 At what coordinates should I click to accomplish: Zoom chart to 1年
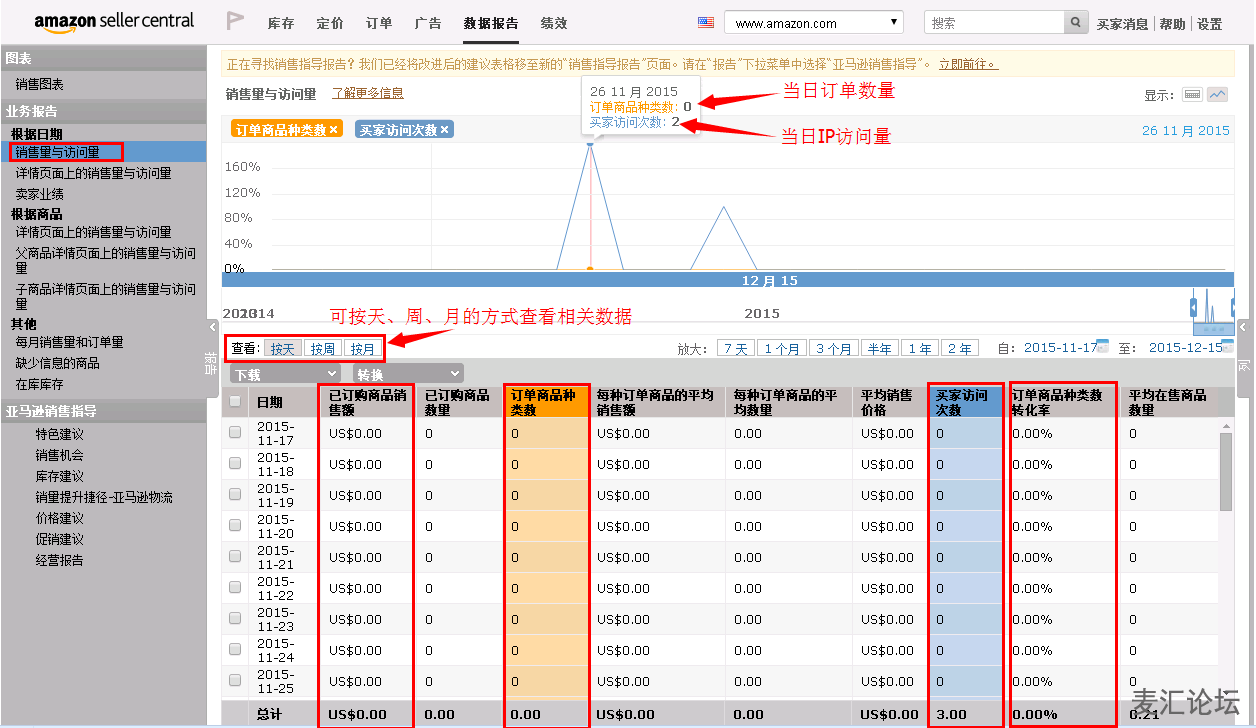(x=920, y=348)
